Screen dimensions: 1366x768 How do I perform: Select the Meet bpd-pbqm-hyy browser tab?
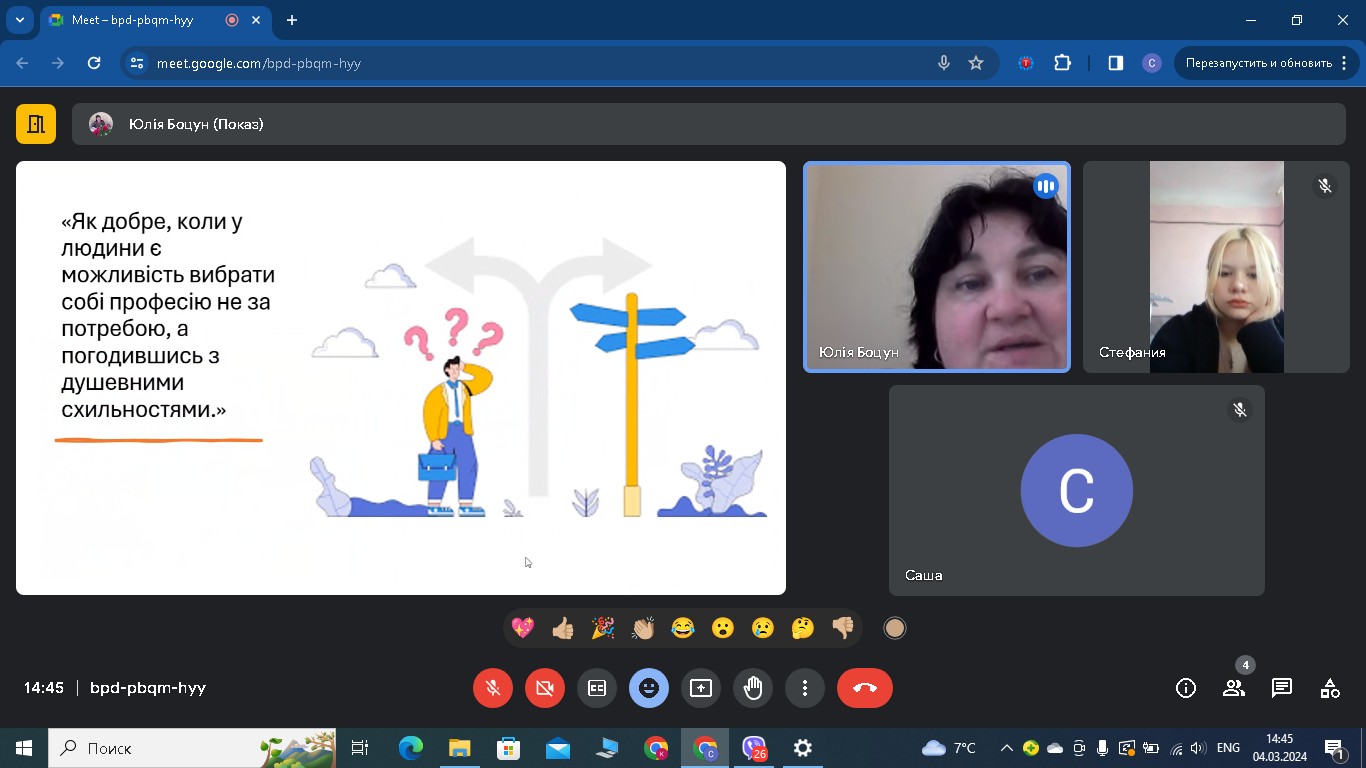(140, 20)
